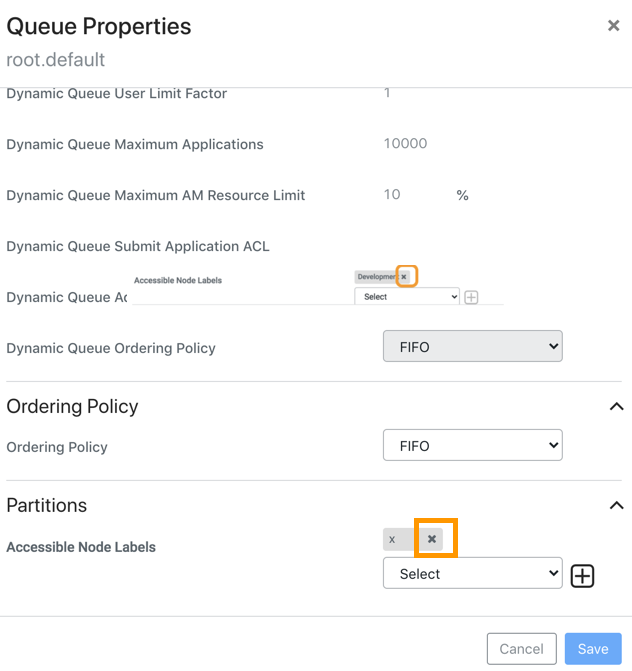Open the Accessible Node Labels Select dropdown in Partitions
The image size is (632, 671).
pos(472,573)
